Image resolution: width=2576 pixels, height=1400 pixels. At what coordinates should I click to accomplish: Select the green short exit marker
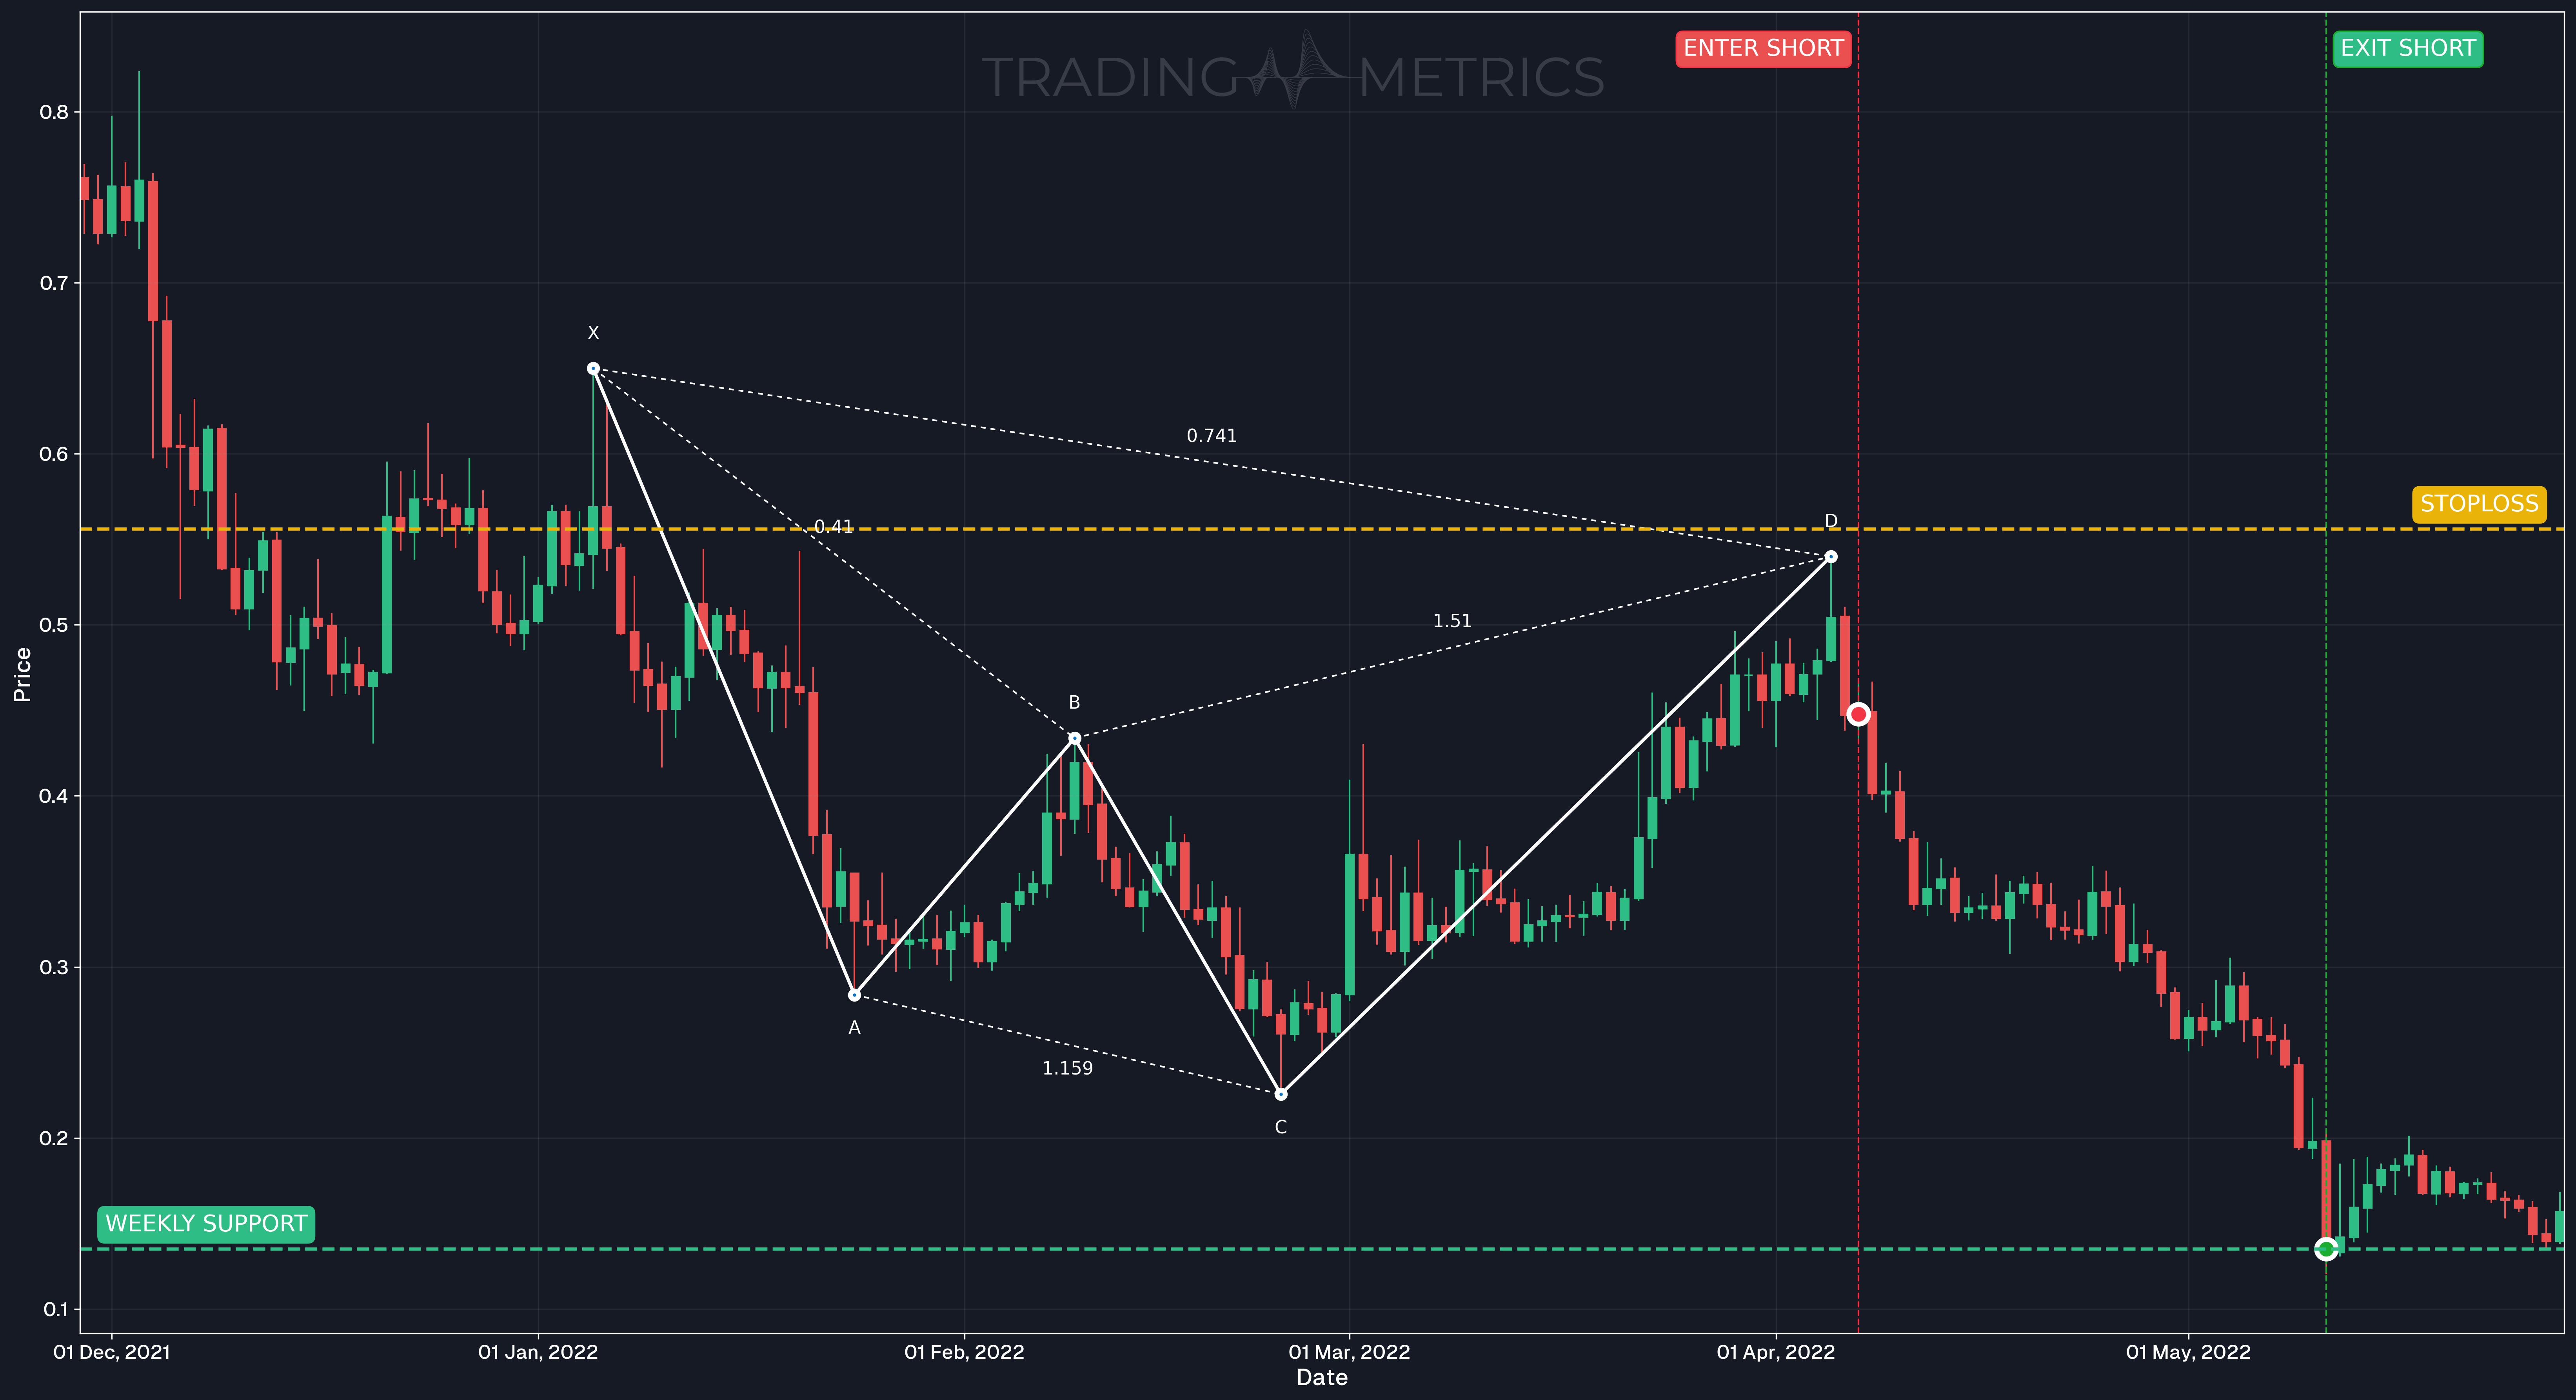[2326, 1249]
